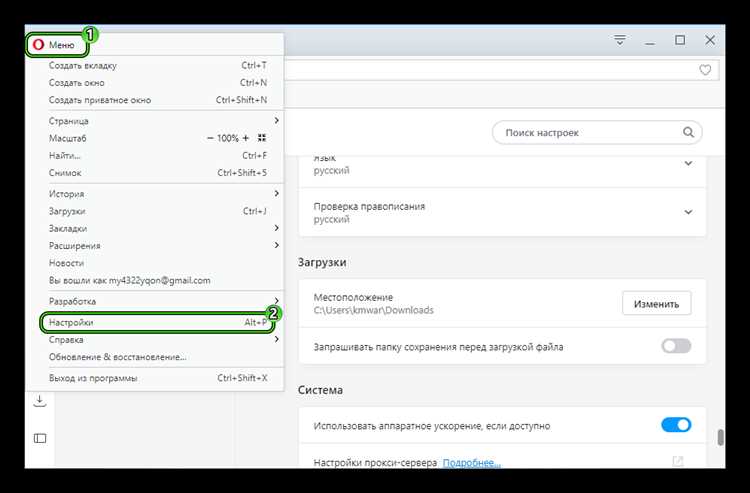Click the sidebar panel toggle icon

pos(40,438)
